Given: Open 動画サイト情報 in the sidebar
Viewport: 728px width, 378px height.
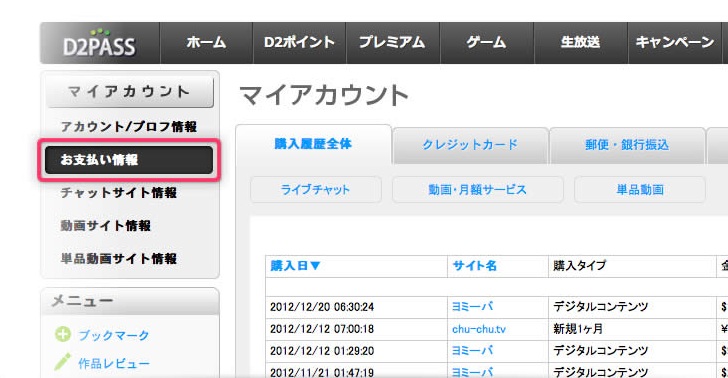Looking at the screenshot, I should click(x=105, y=226).
